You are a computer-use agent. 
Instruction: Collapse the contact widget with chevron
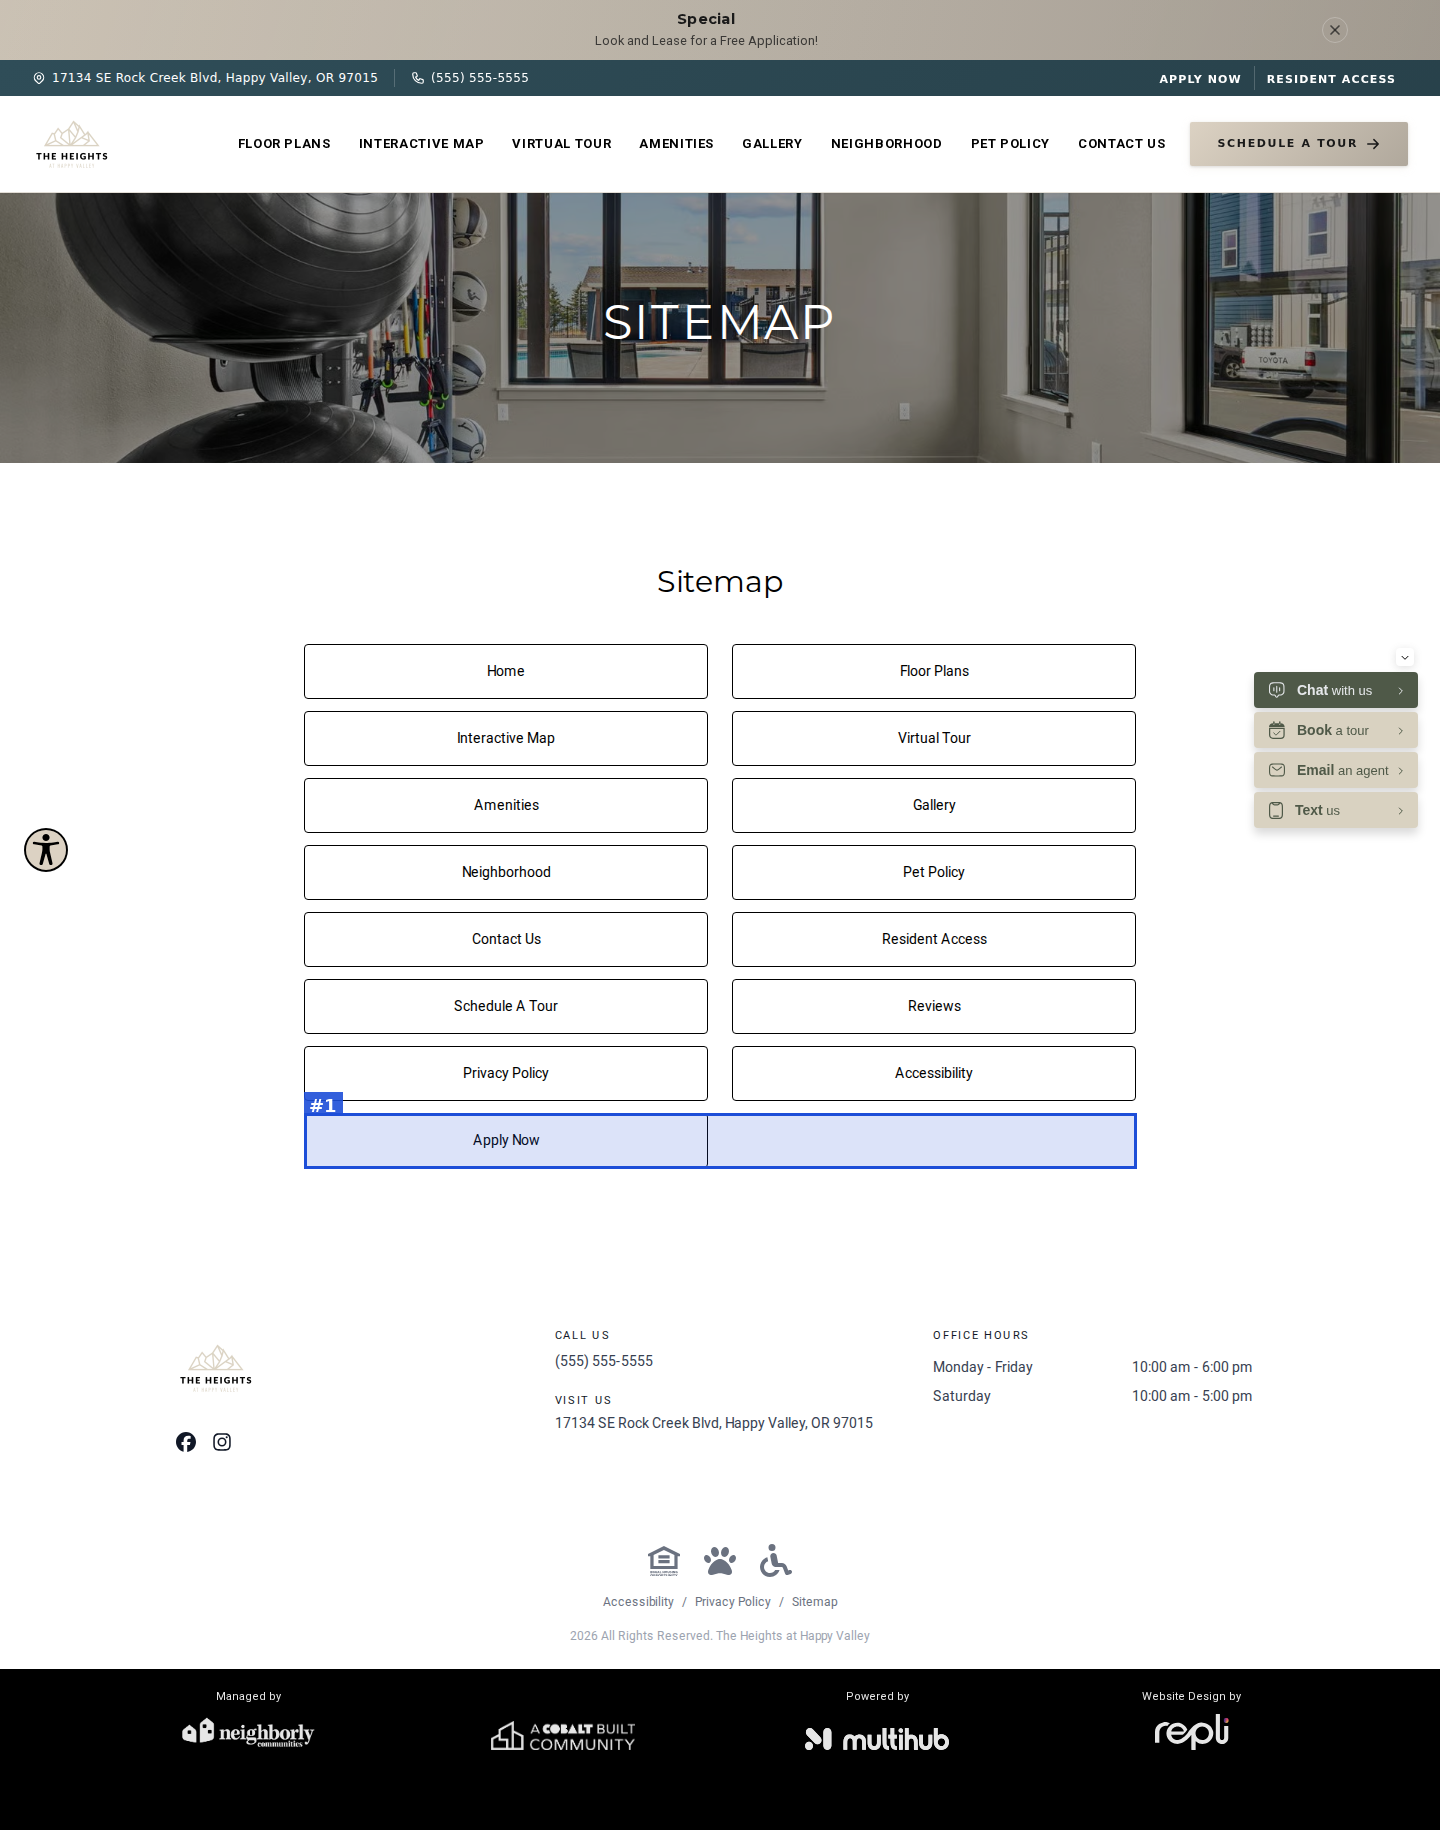1405,657
